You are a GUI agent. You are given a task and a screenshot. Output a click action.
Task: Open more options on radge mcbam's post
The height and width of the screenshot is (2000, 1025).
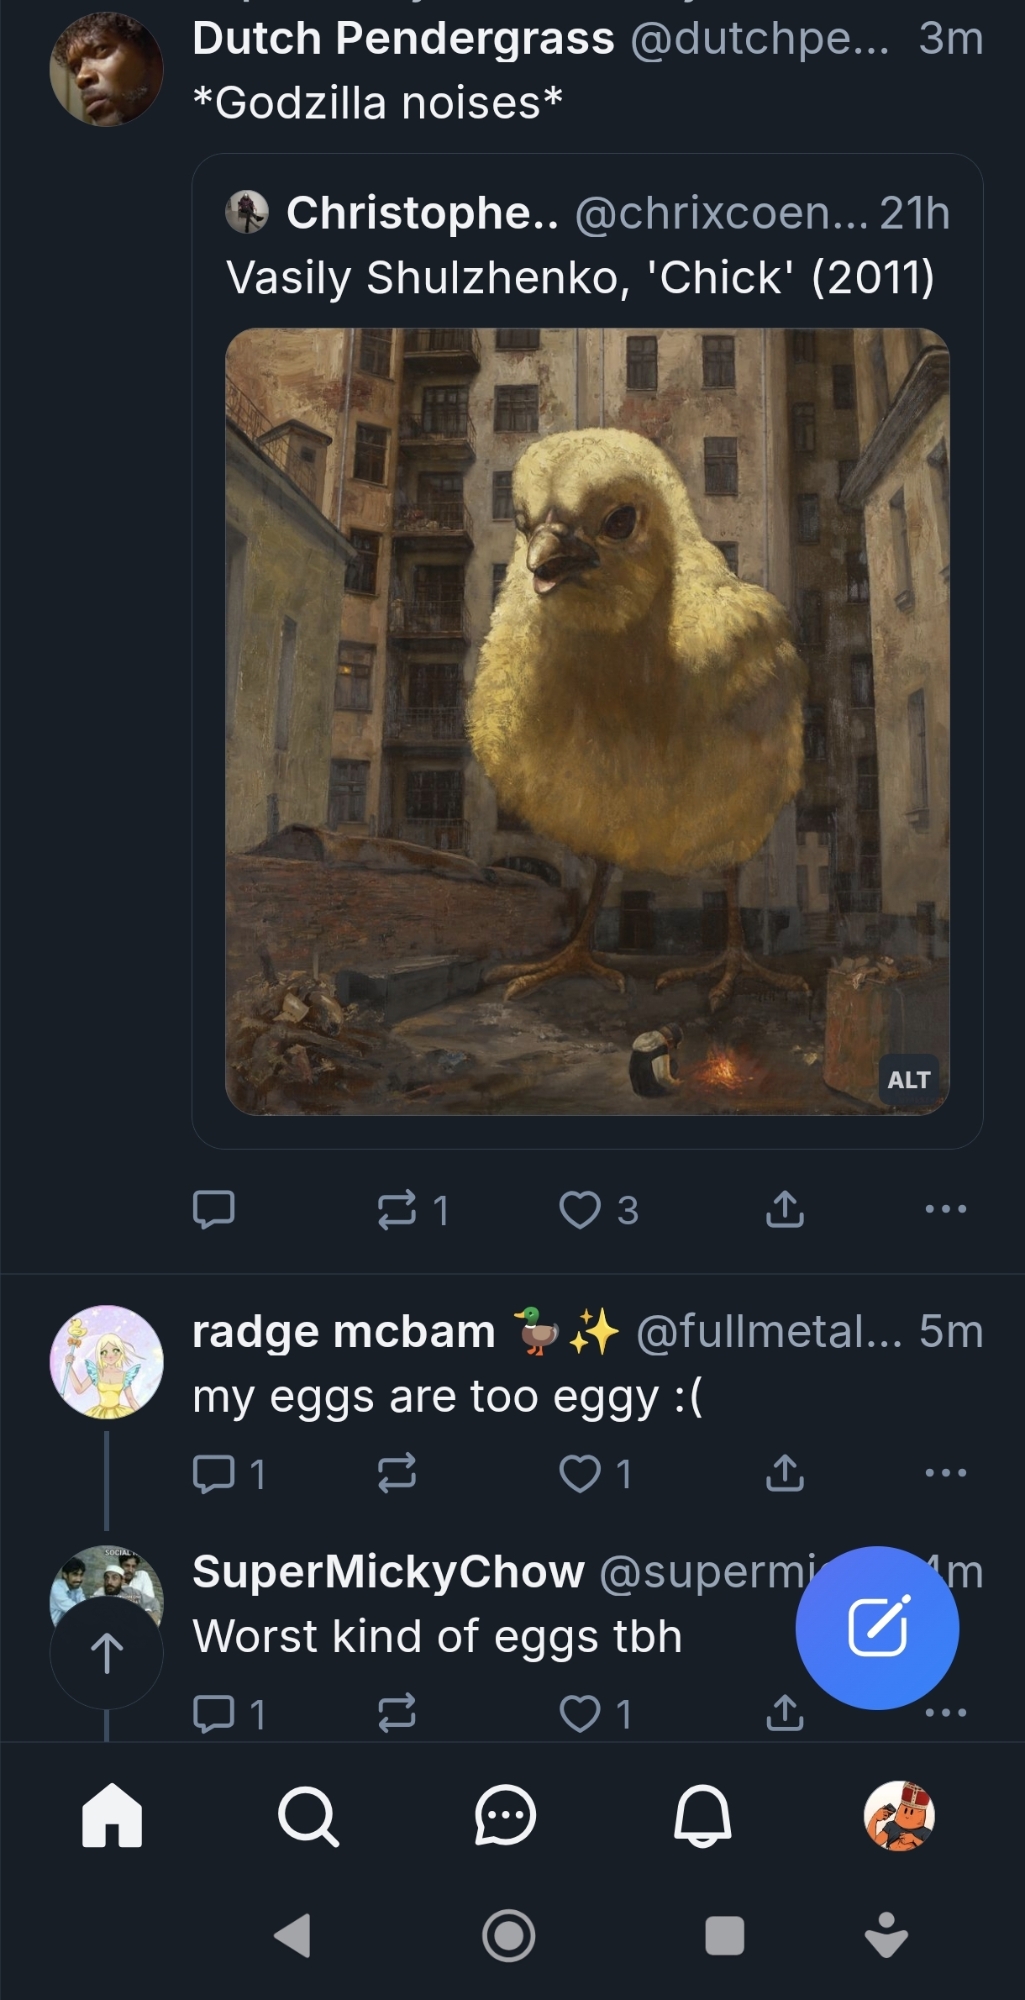(x=945, y=1473)
